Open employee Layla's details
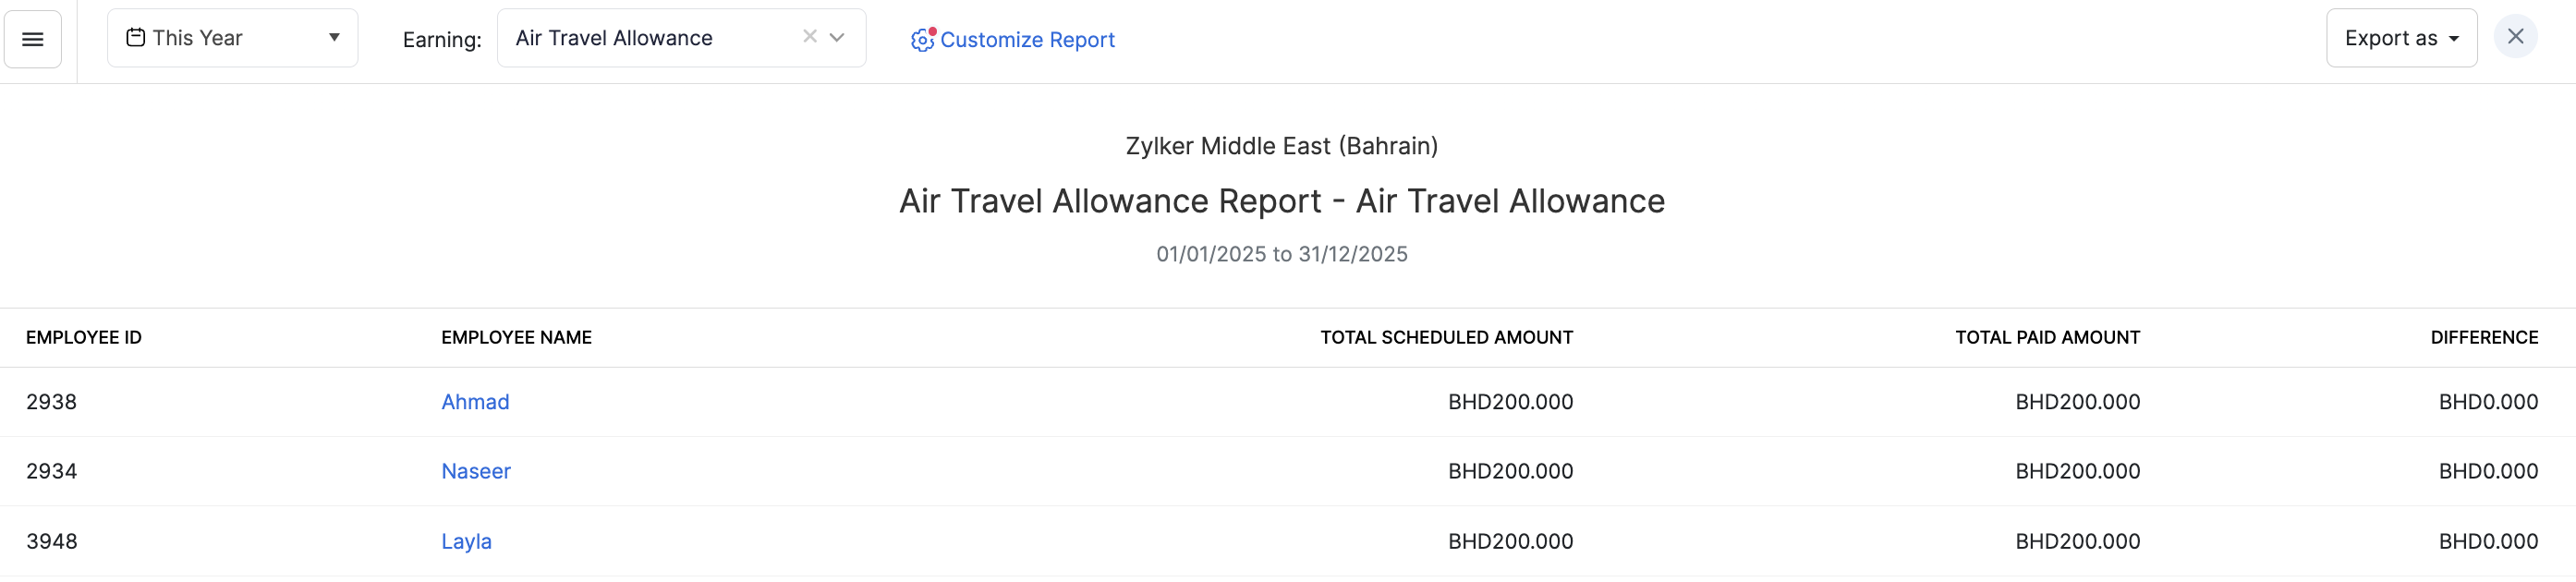This screenshot has width=2576, height=582. pyautogui.click(x=466, y=541)
